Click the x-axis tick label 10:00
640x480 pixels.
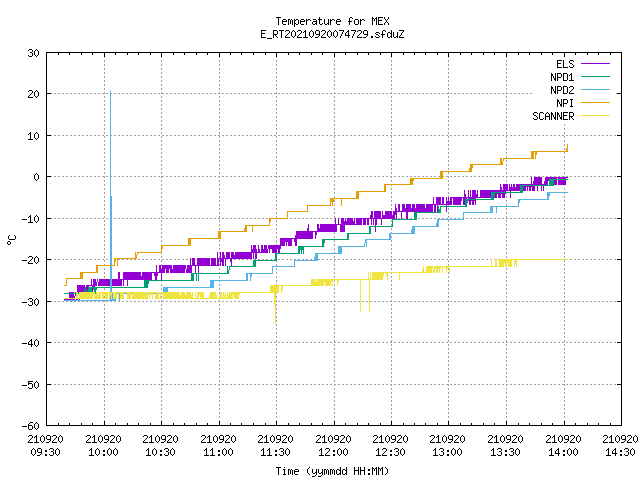click(x=104, y=452)
